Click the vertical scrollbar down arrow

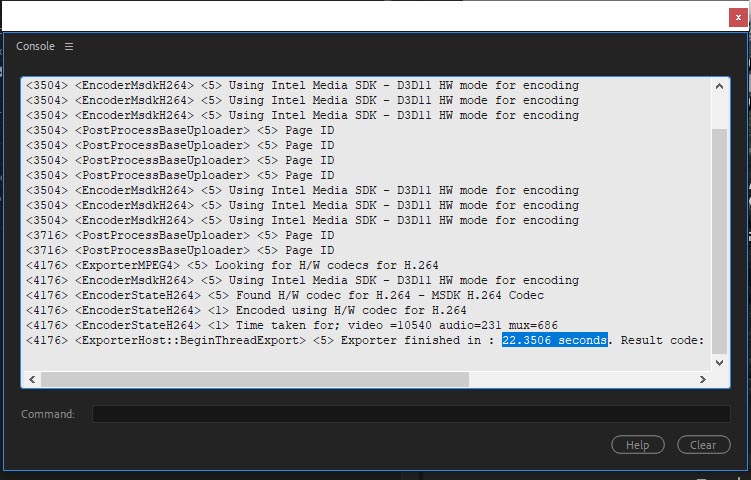(720, 362)
